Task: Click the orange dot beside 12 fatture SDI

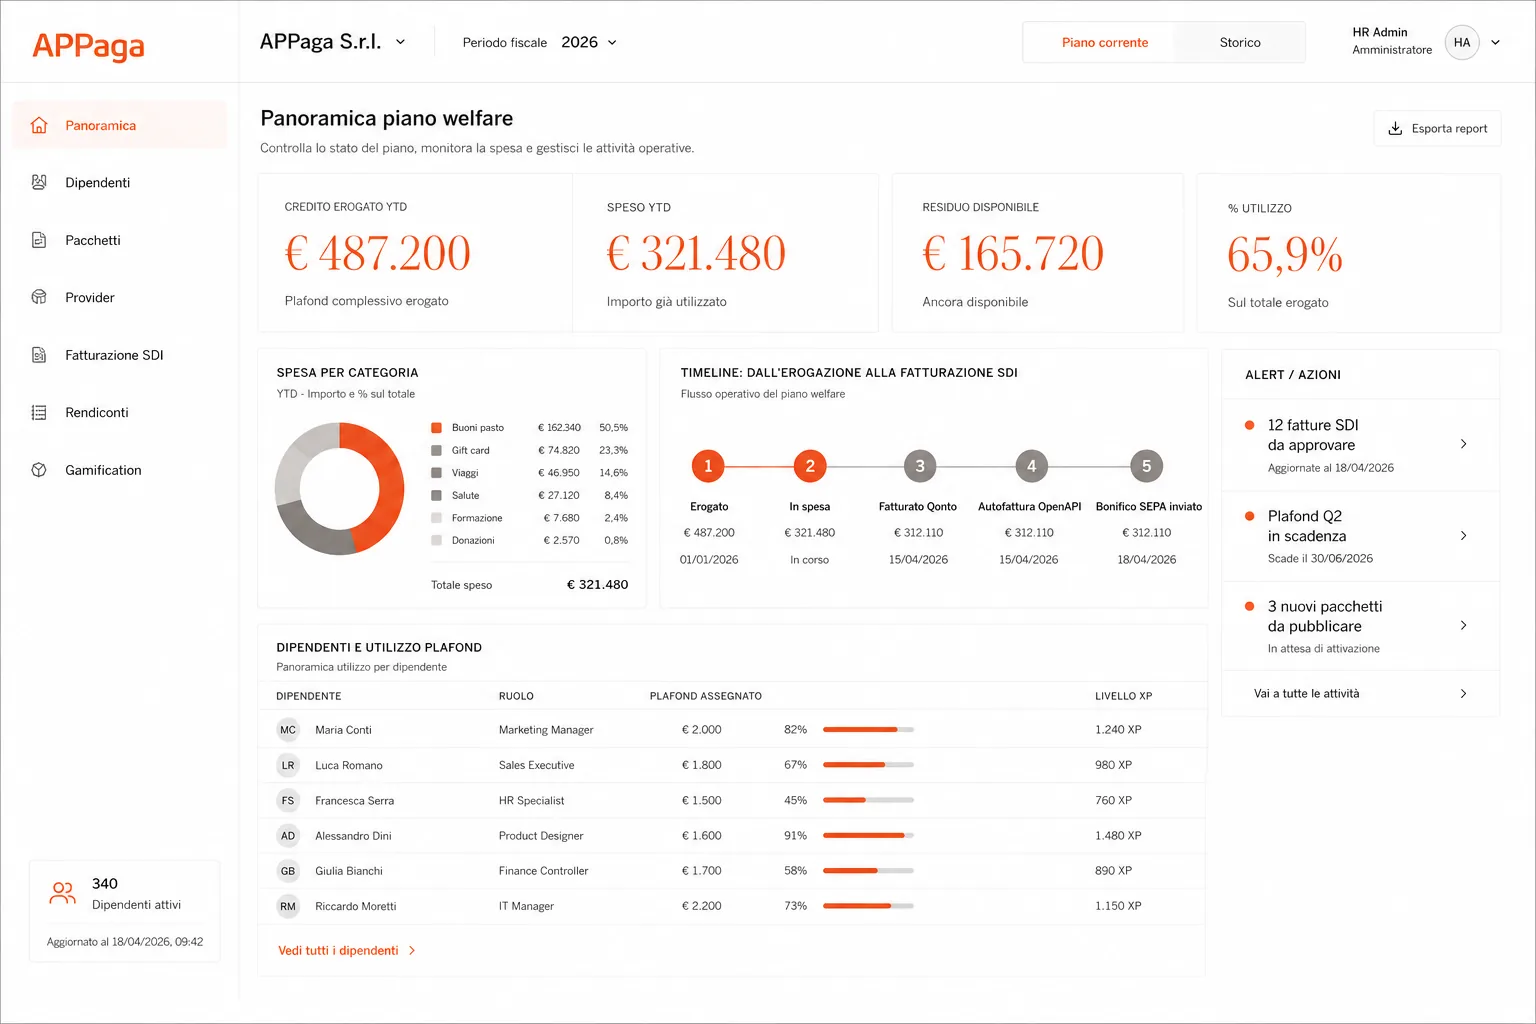Action: tap(1249, 425)
